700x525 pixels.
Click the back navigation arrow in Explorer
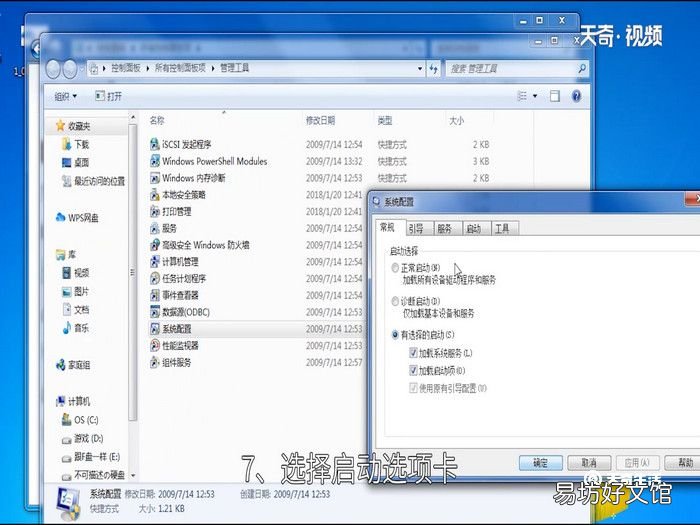tap(53, 69)
